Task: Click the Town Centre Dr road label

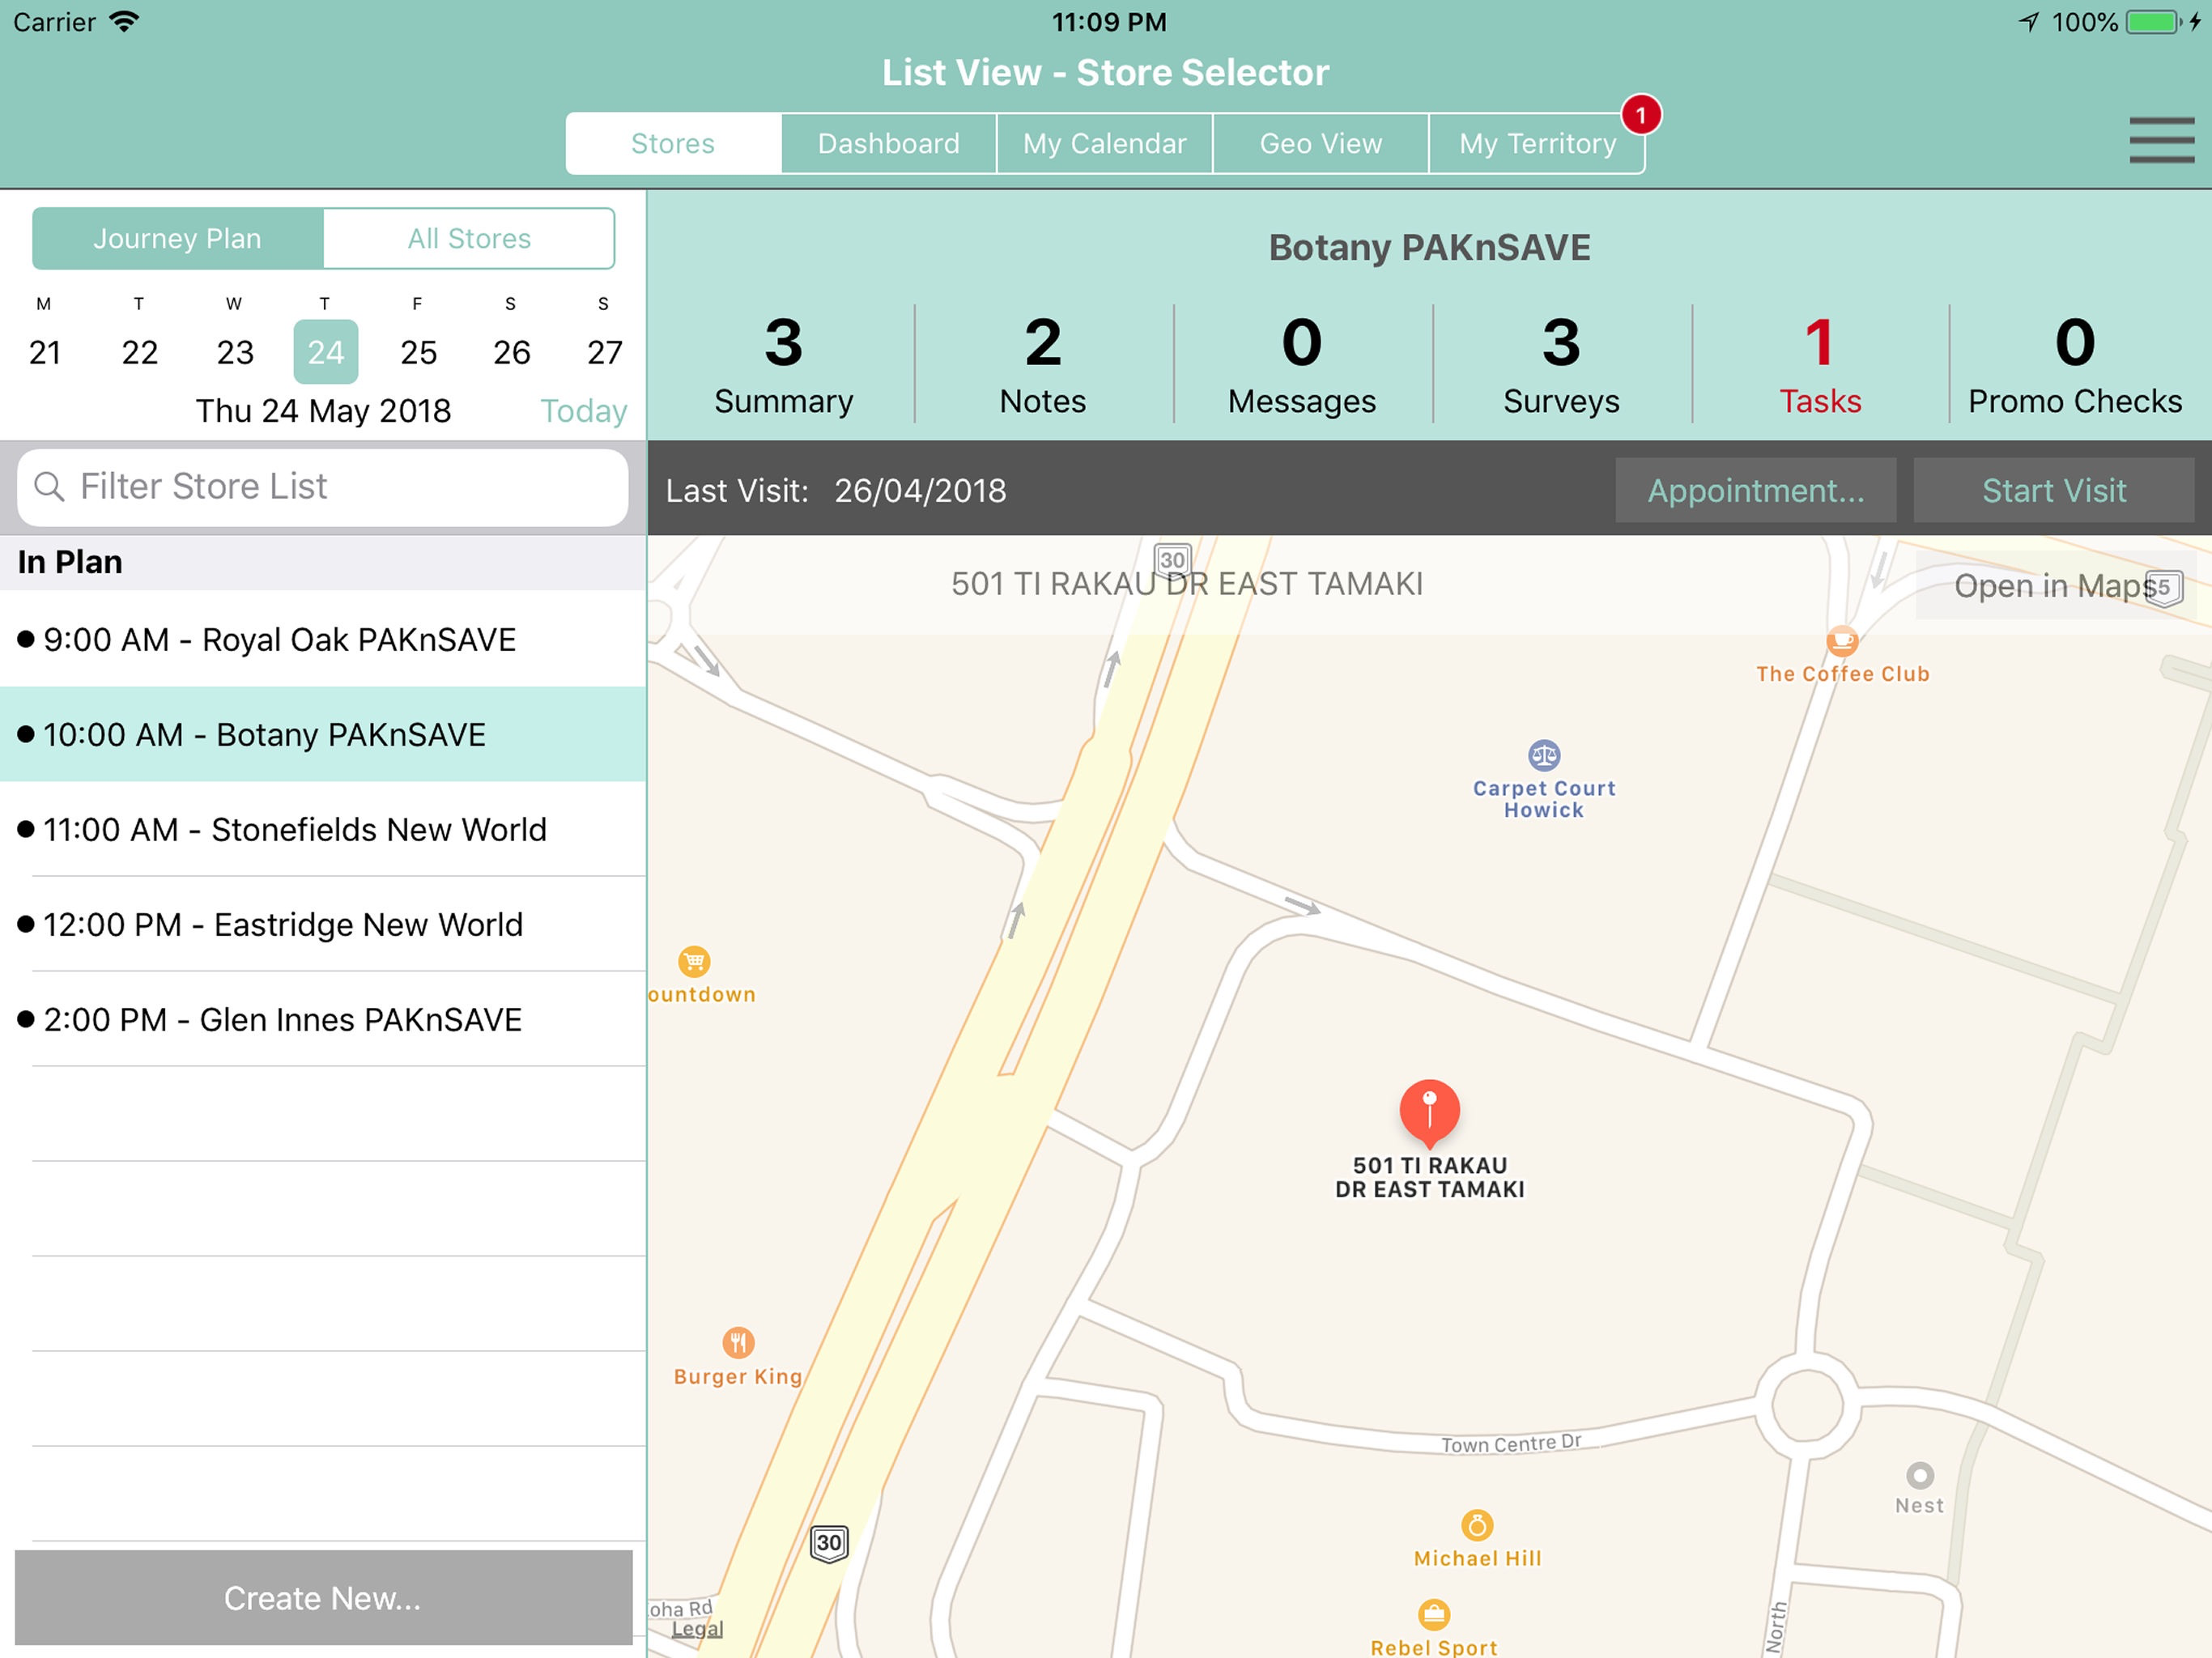Action: [x=1511, y=1443]
